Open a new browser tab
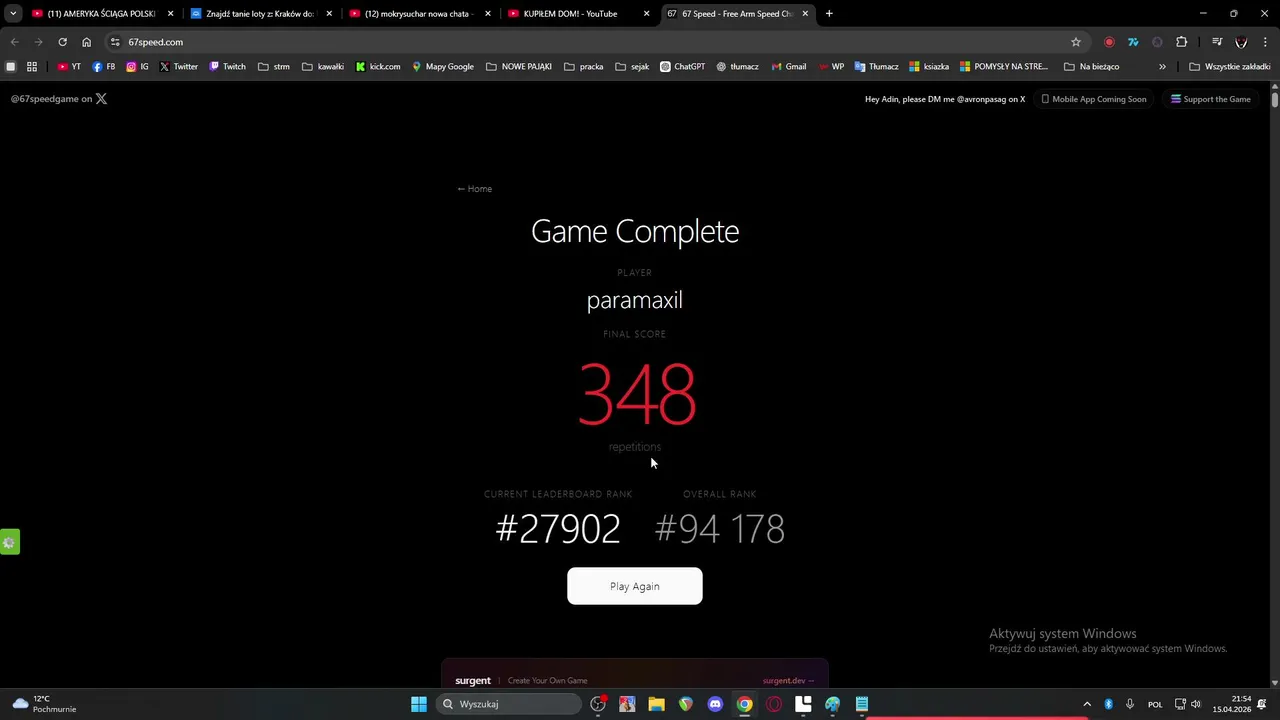 (829, 14)
